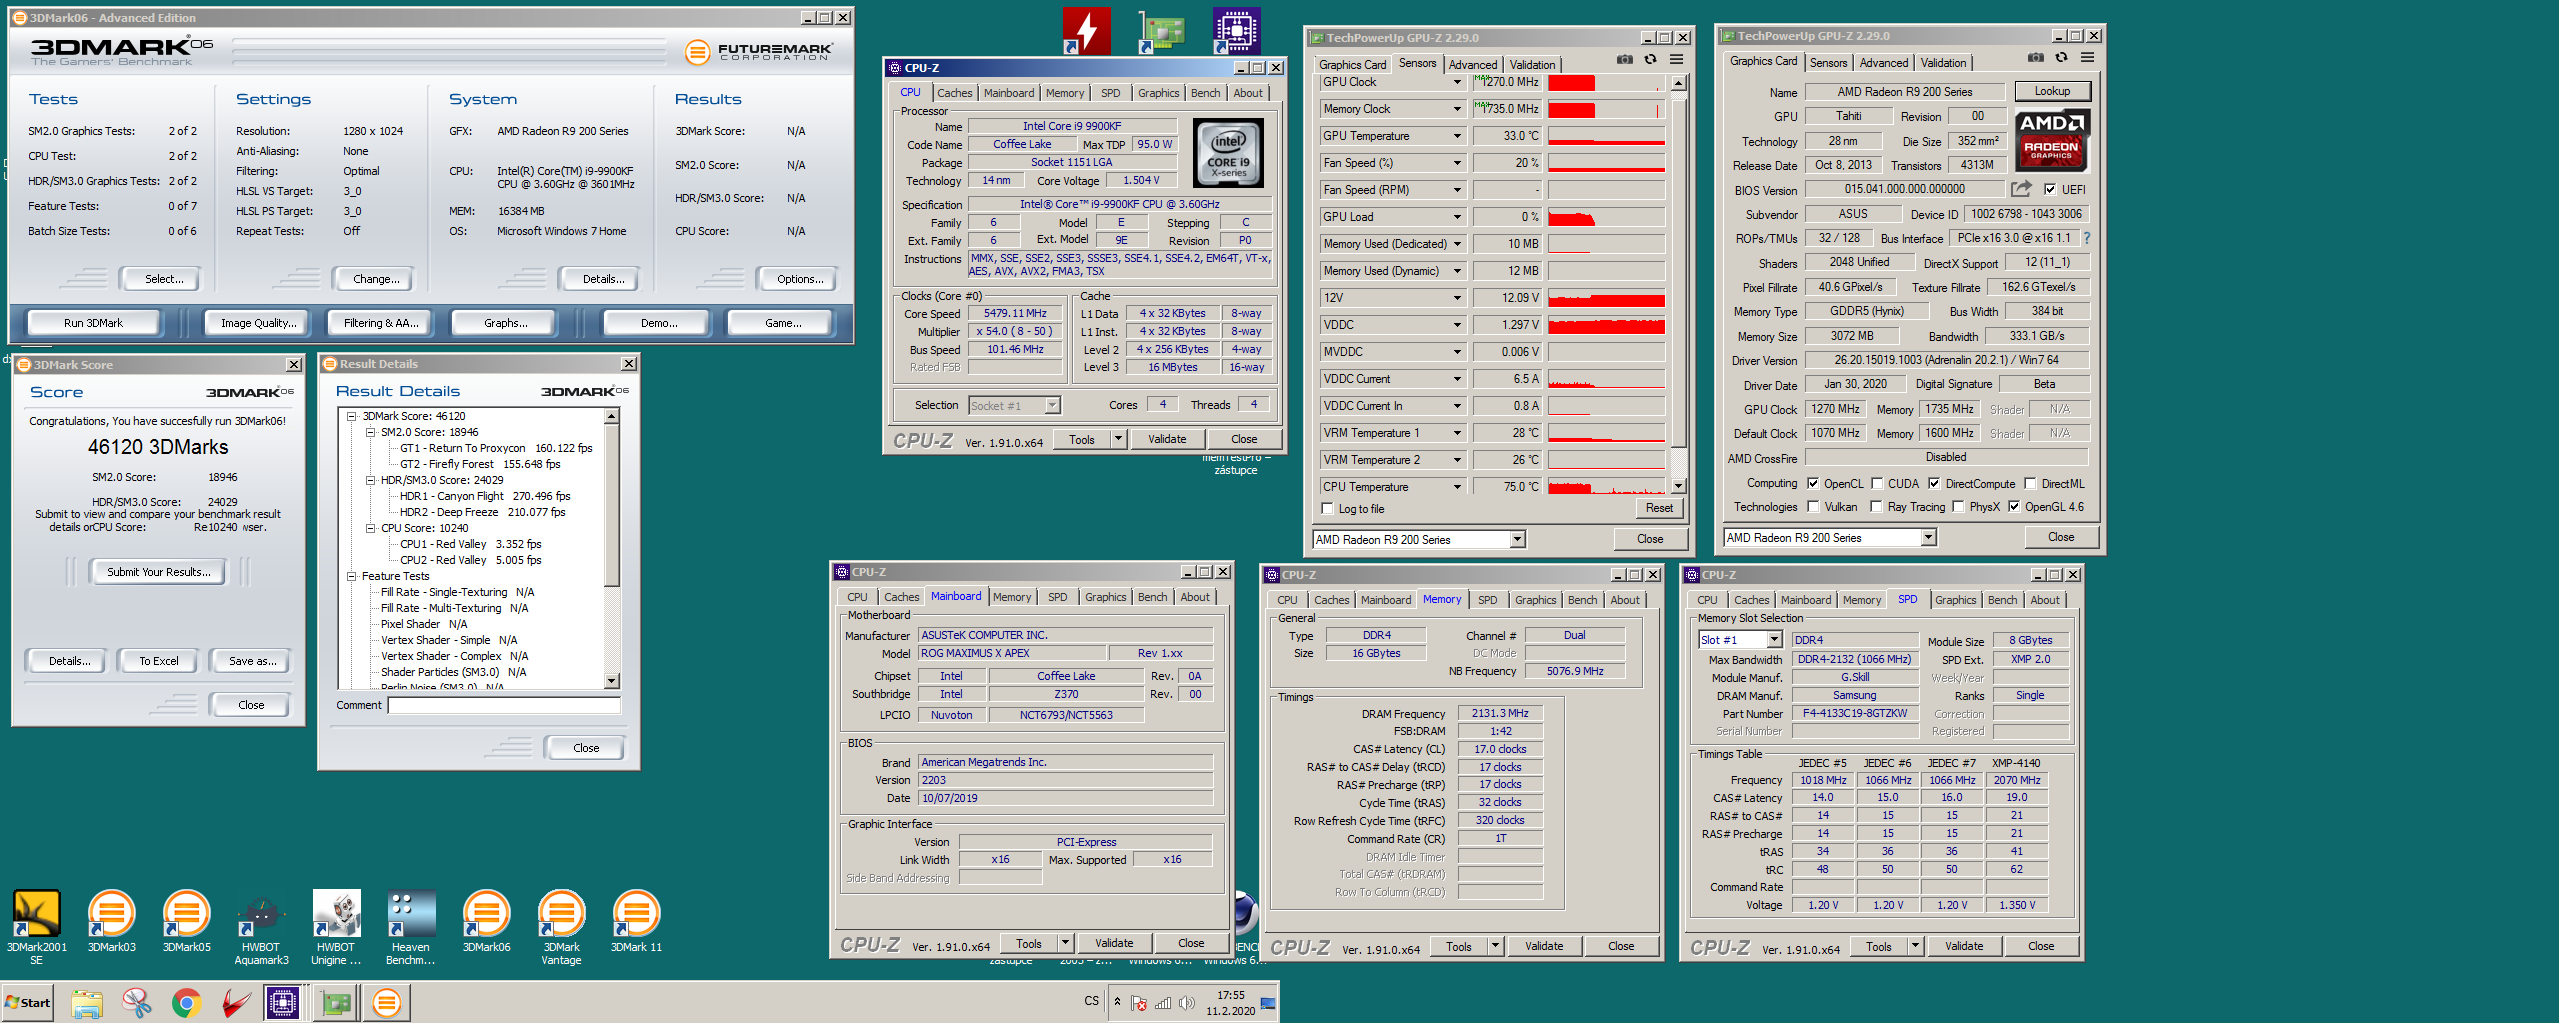The height and width of the screenshot is (1023, 2559).
Task: Open Slot #1 memory slot dropdown
Action: (1774, 640)
